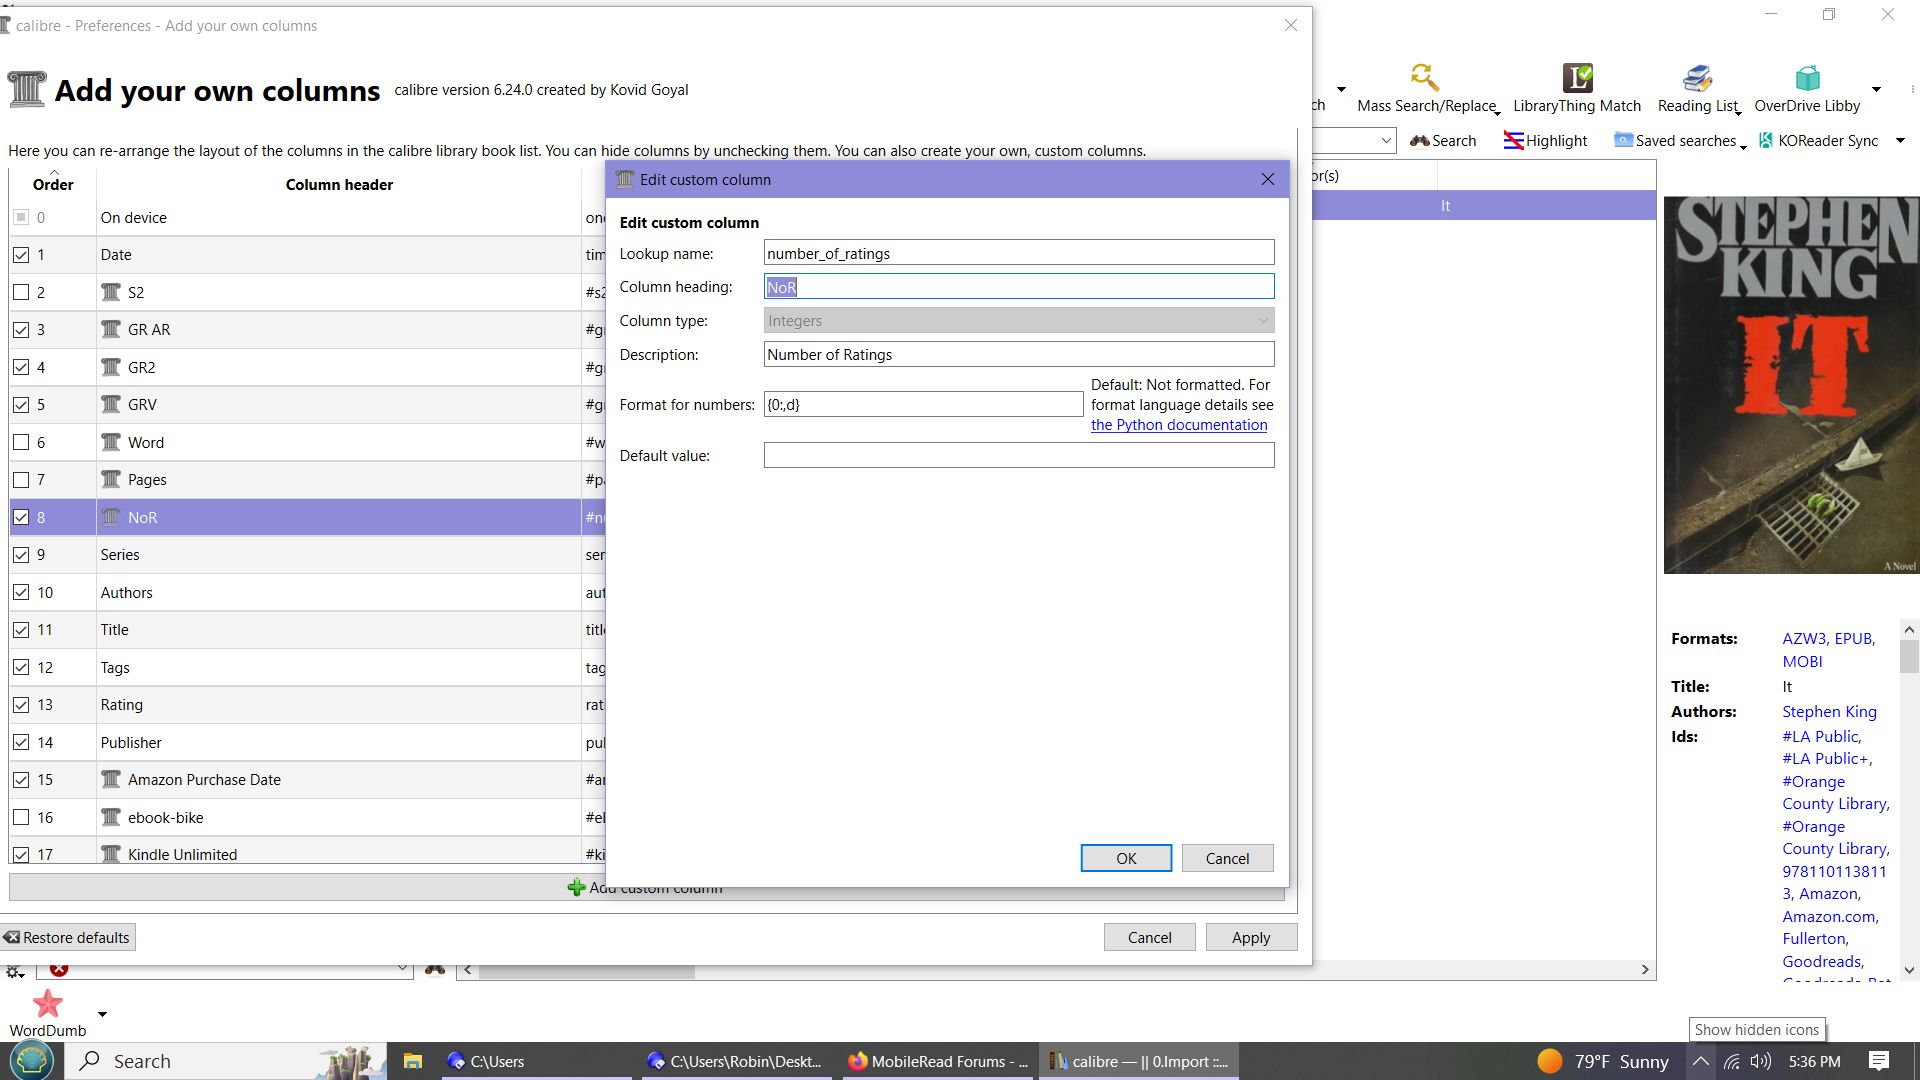Click the WordDumb star icon
This screenshot has width=1920, height=1080.
[47, 1003]
